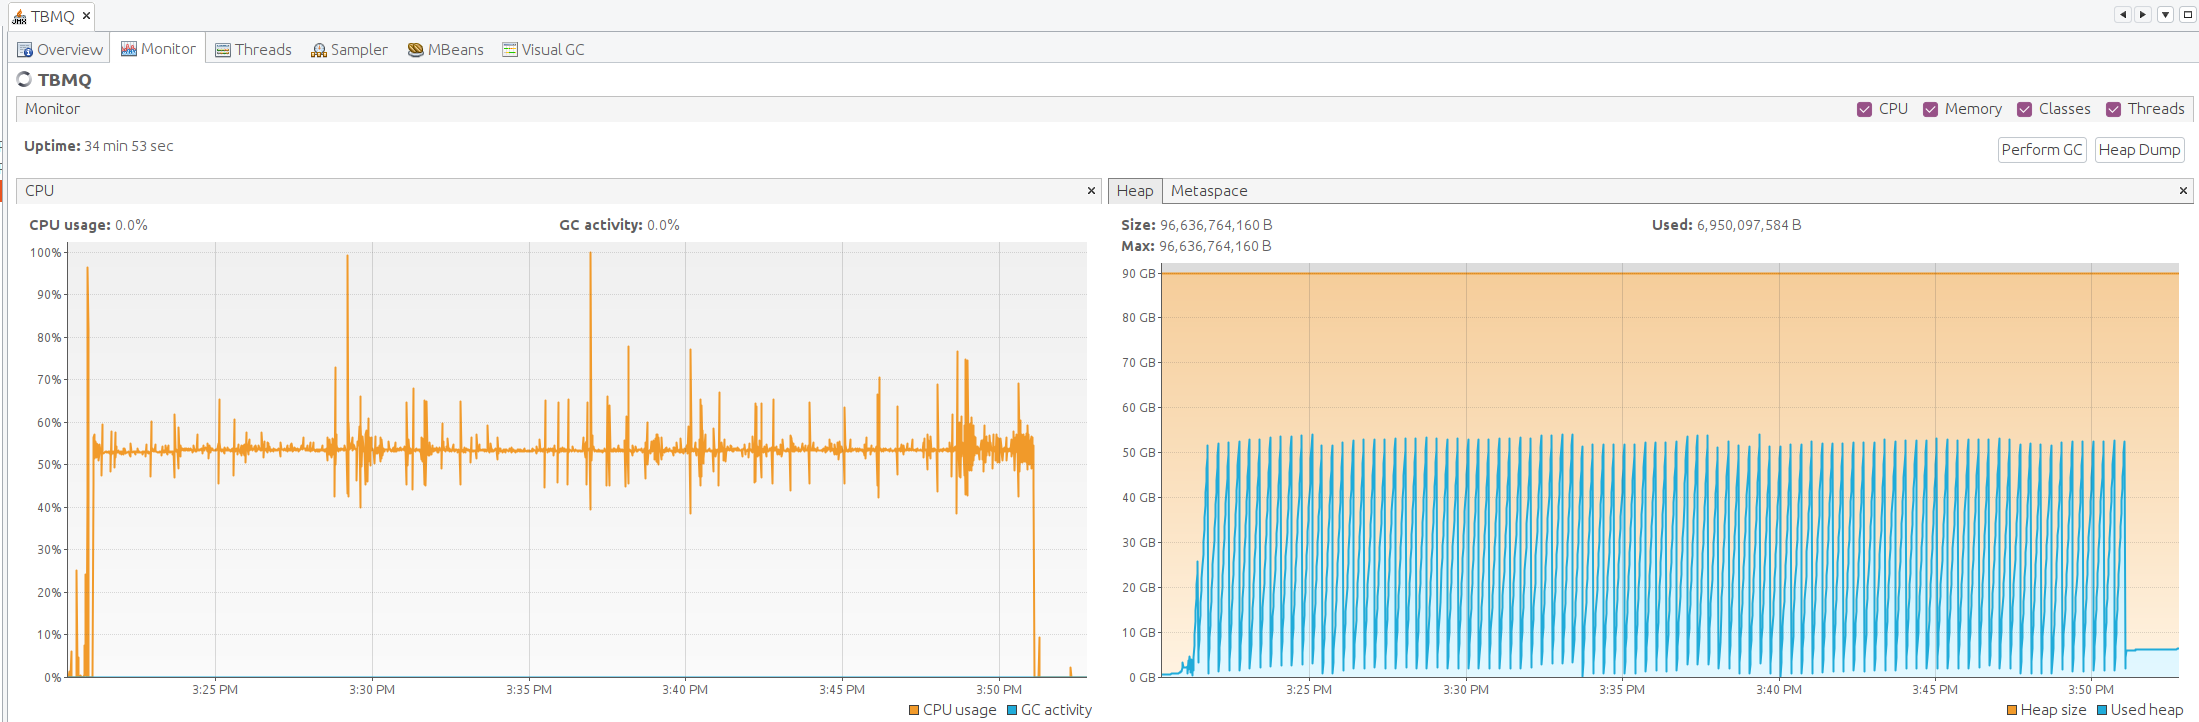
Task: Close the CPU chart panel
Action: coord(1091,190)
